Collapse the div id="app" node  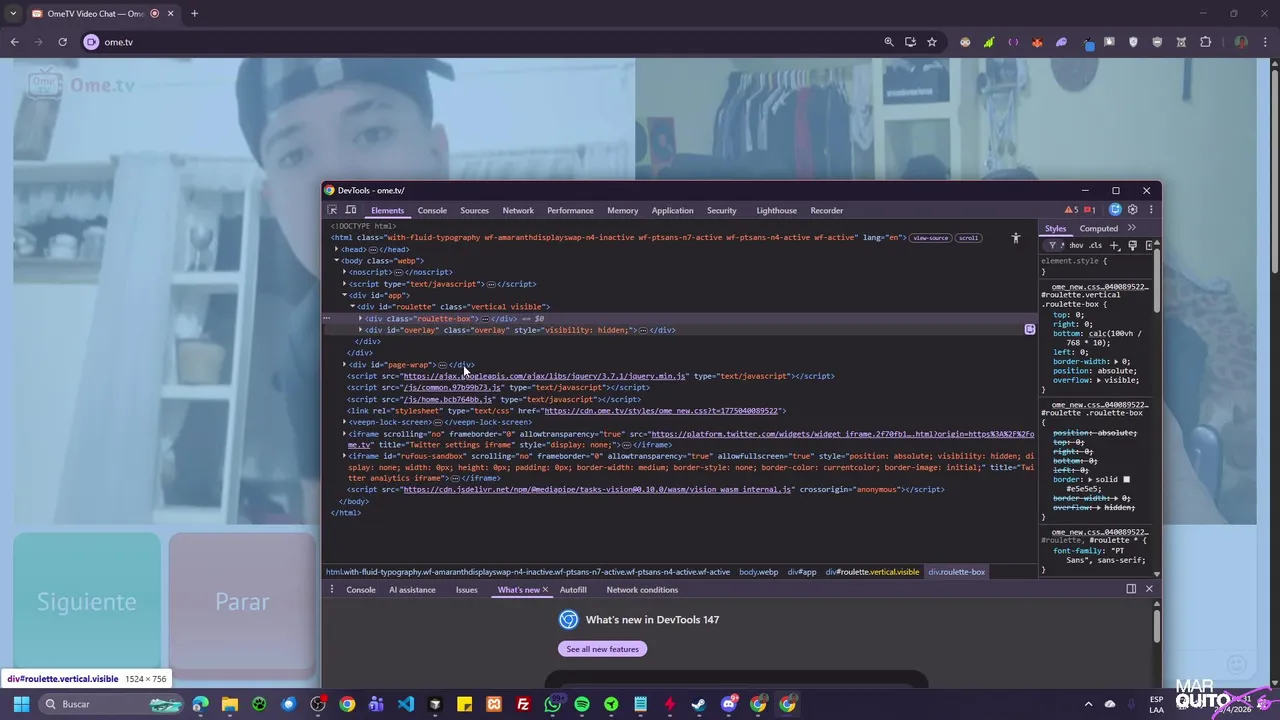point(345,295)
